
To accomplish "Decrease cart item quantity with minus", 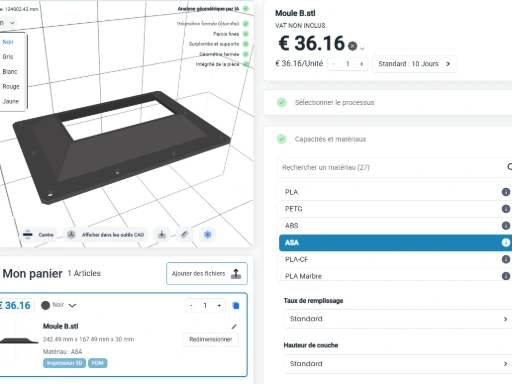I will pyautogui.click(x=191, y=305).
